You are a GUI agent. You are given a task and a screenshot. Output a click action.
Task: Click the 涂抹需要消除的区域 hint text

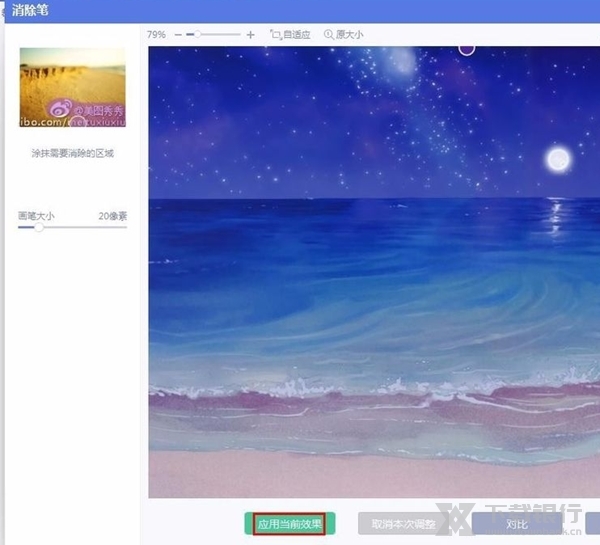click(x=72, y=155)
